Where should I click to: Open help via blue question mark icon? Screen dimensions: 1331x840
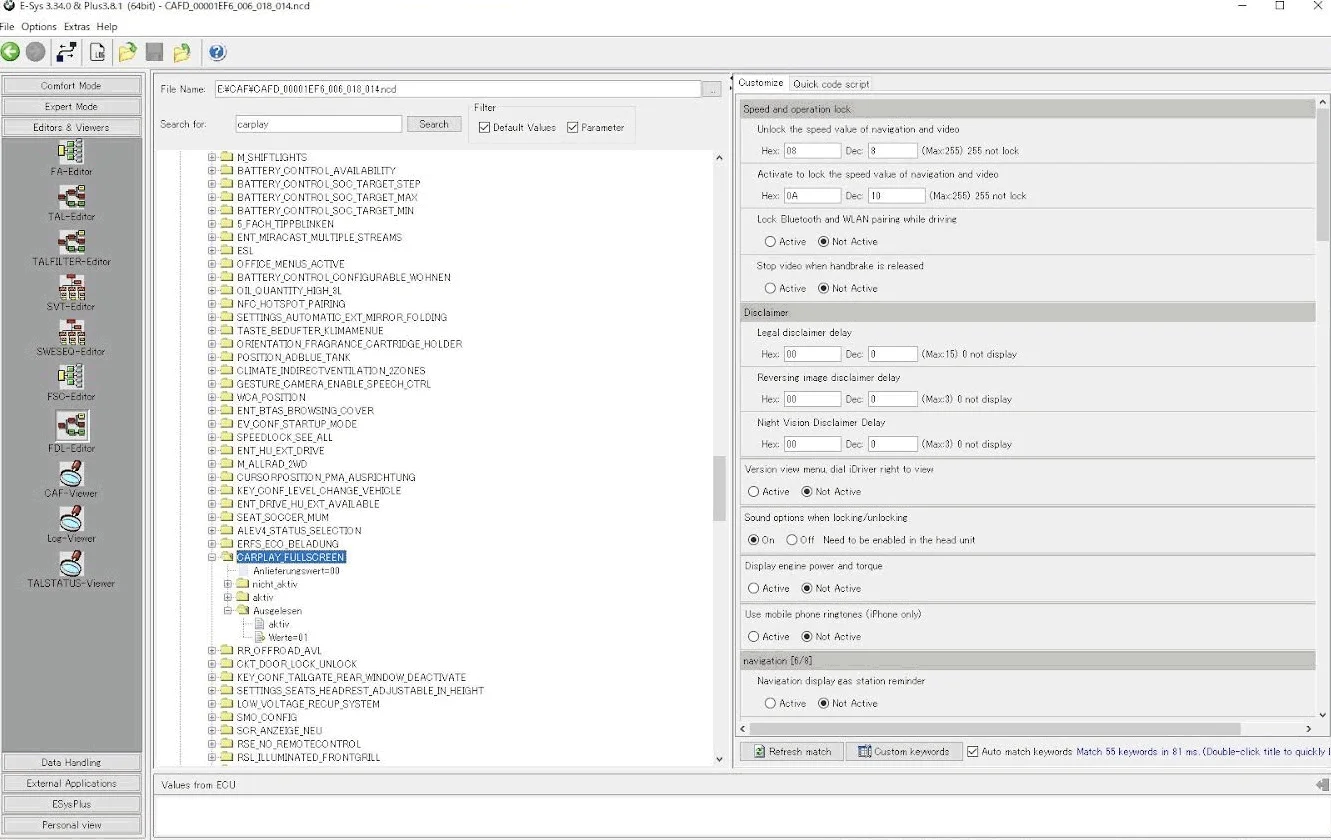click(x=217, y=52)
